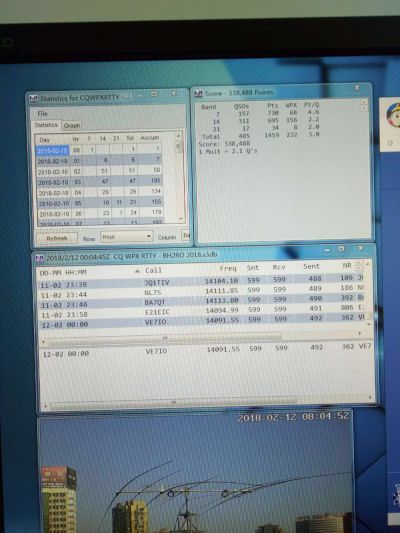Click the Accum value 105
Image resolution: width=400 pixels, height=533 pixels.
(x=156, y=180)
